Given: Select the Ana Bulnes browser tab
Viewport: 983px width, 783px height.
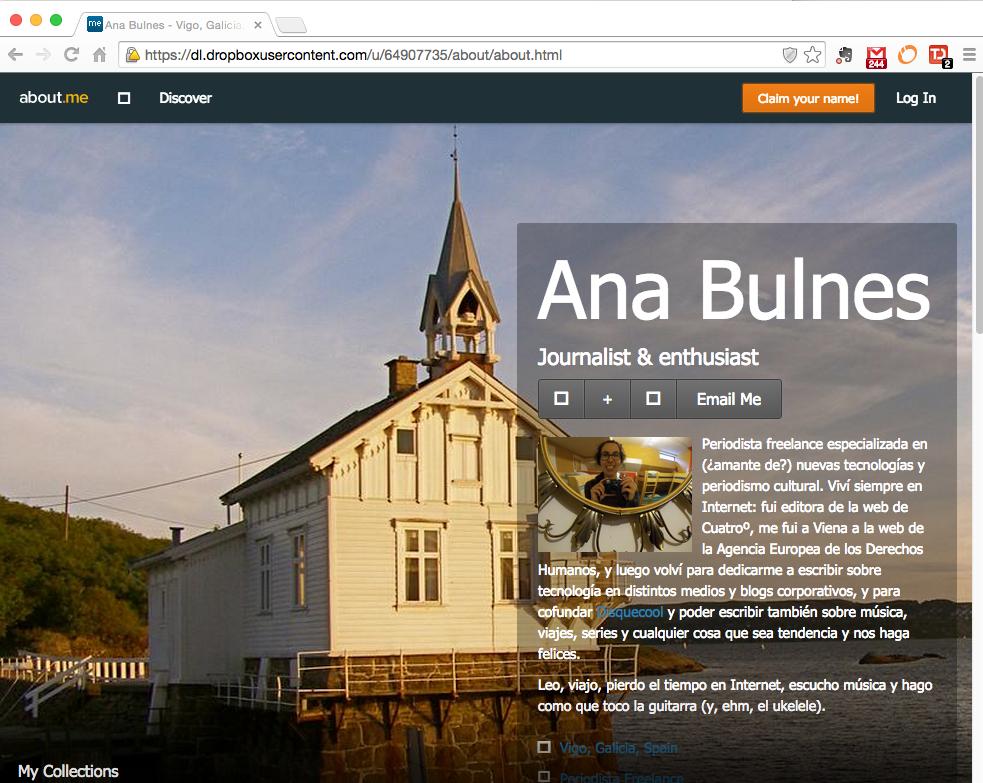Looking at the screenshot, I should (x=170, y=25).
